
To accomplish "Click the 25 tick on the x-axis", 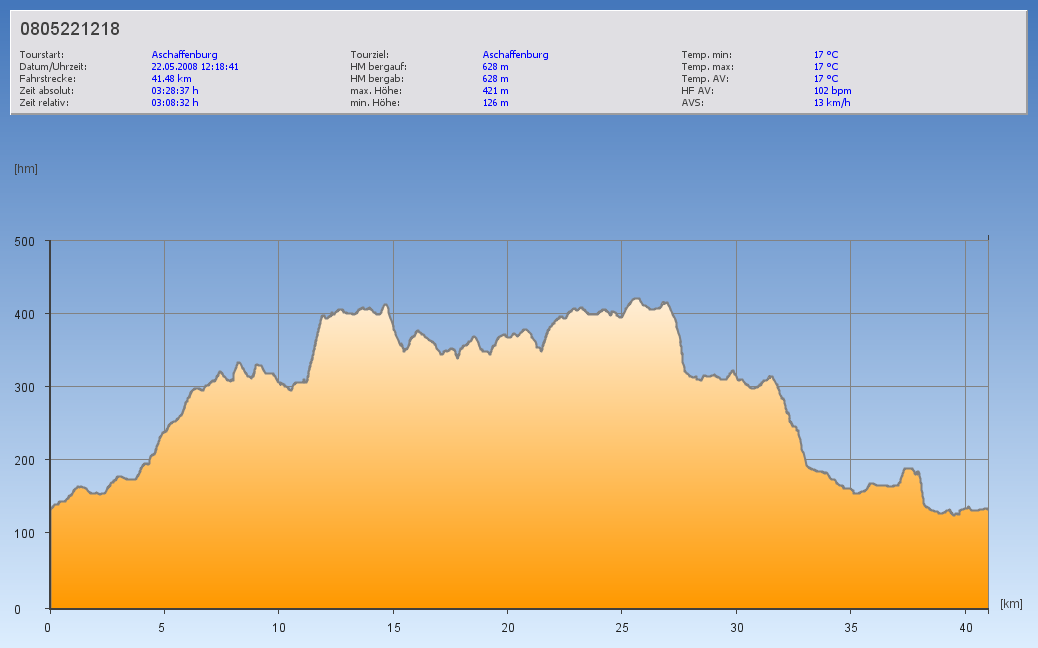I will coord(622,627).
